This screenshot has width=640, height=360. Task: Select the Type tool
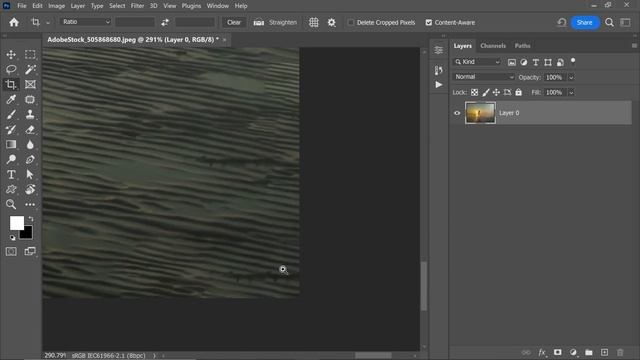(x=11, y=175)
